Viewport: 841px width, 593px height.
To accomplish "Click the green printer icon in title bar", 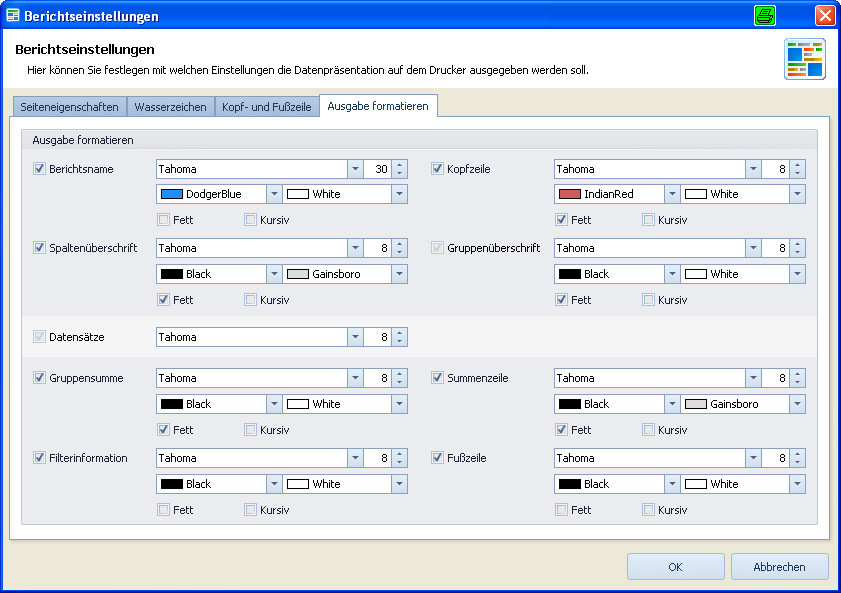I will [x=764, y=16].
